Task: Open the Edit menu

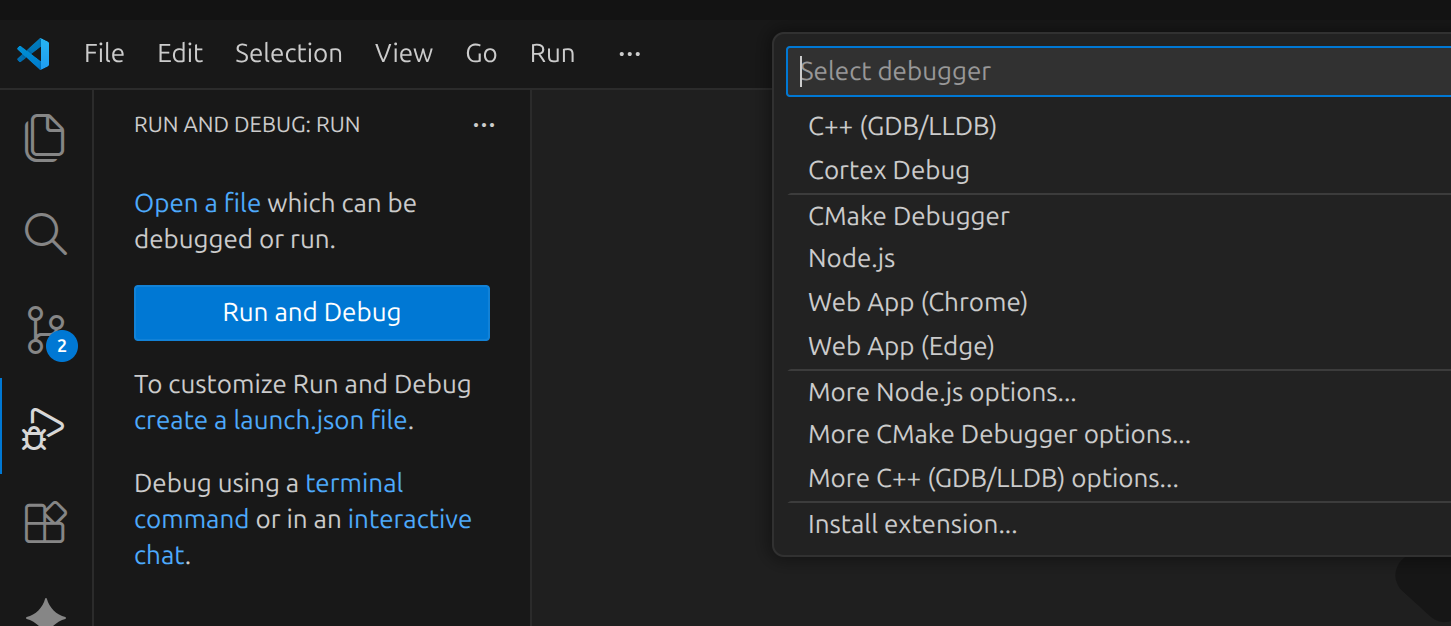Action: 180,53
